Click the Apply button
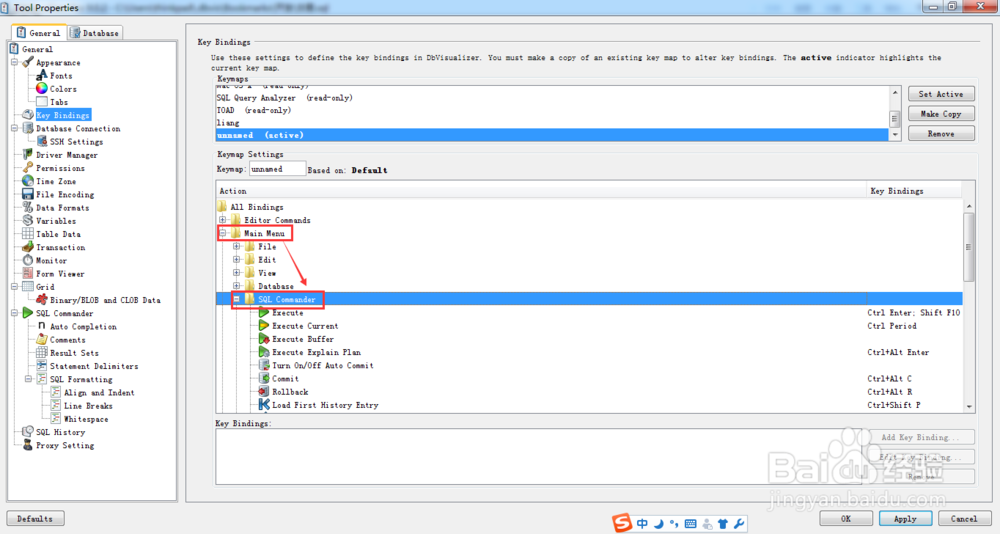The width and height of the screenshot is (1000, 534). [905, 519]
